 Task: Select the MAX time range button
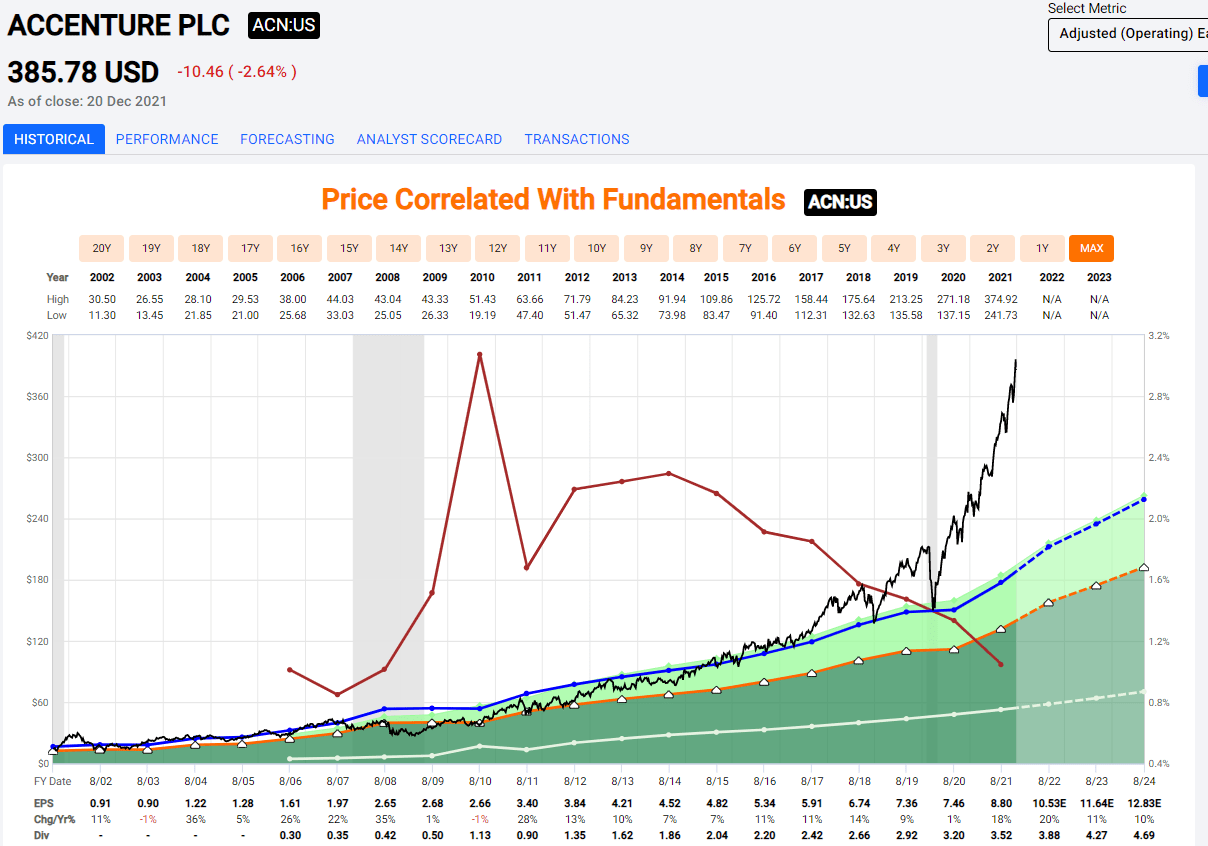[1091, 248]
